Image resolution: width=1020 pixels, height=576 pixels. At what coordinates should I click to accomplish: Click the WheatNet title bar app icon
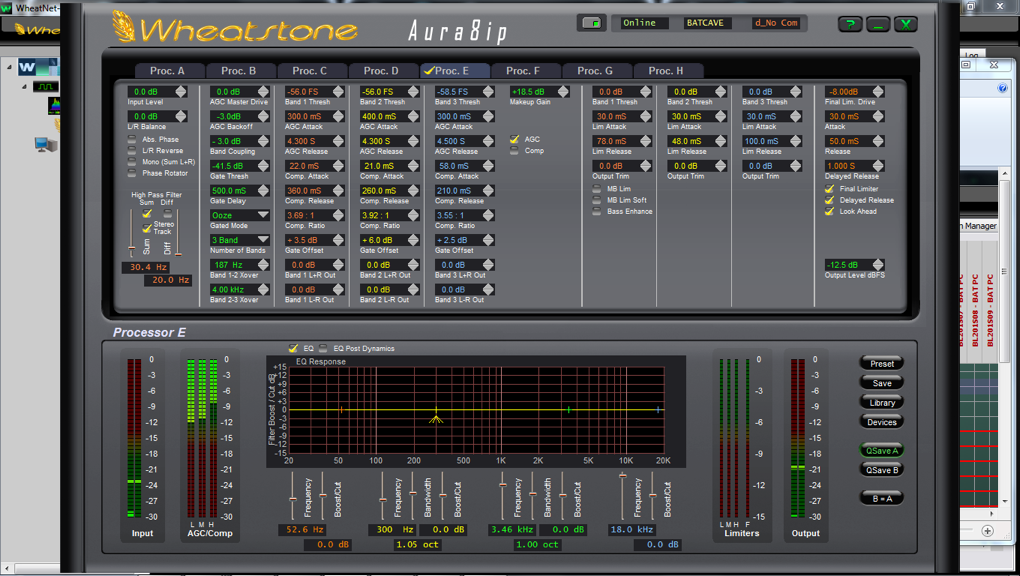[x=7, y=8]
